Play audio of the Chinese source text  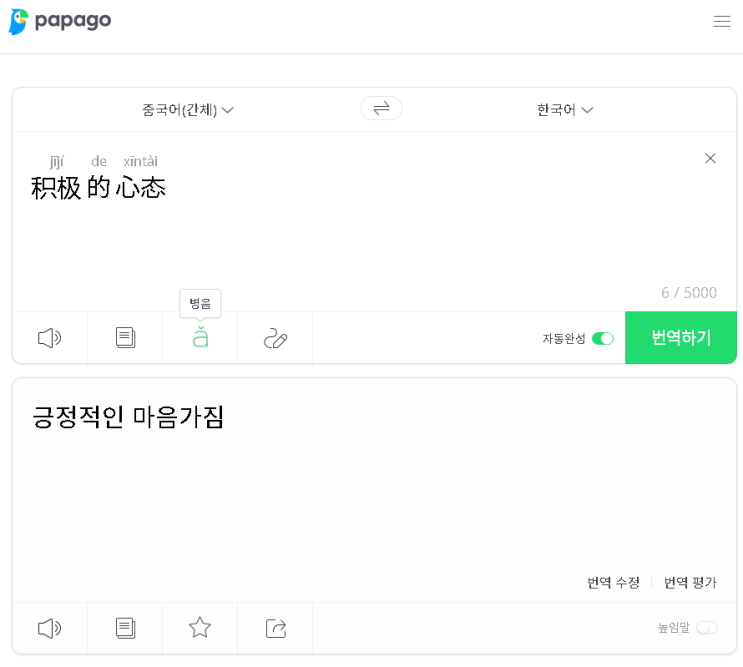click(49, 338)
